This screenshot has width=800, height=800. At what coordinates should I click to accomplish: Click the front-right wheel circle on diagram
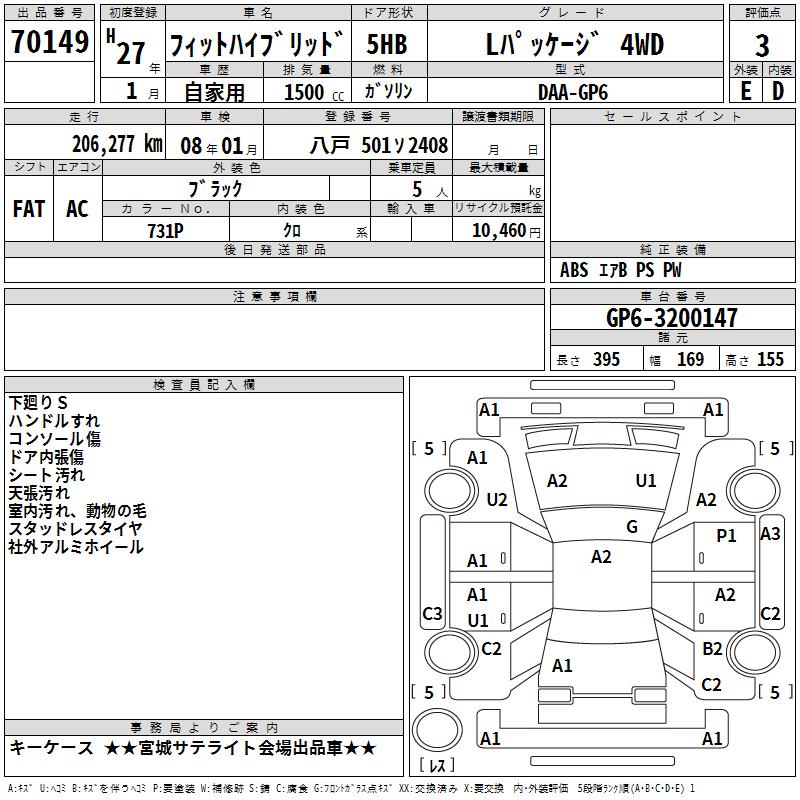pyautogui.click(x=754, y=492)
